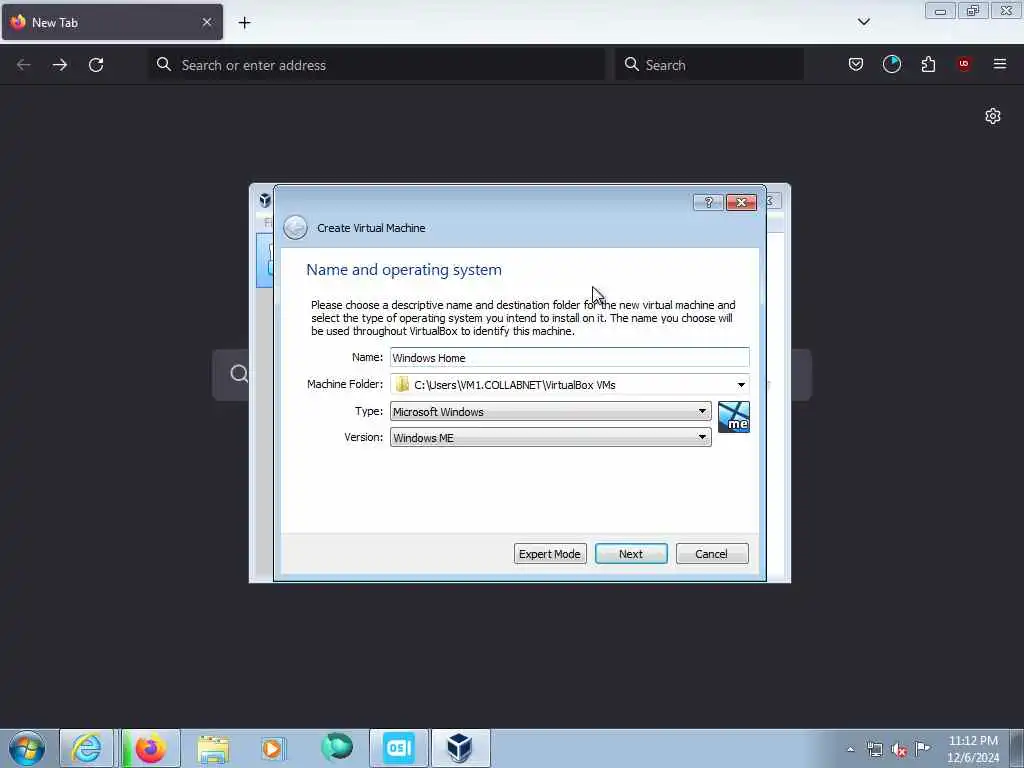The image size is (1024, 768).
Task: Edit the Name field containing Windows Home
Action: 569,358
